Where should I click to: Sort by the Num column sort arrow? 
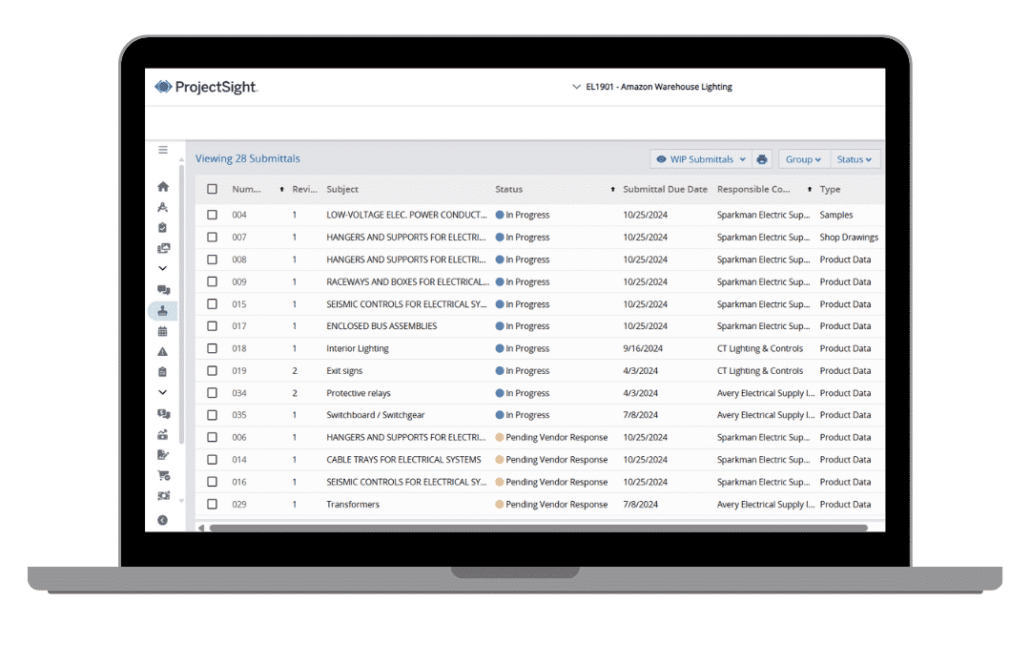[x=282, y=189]
